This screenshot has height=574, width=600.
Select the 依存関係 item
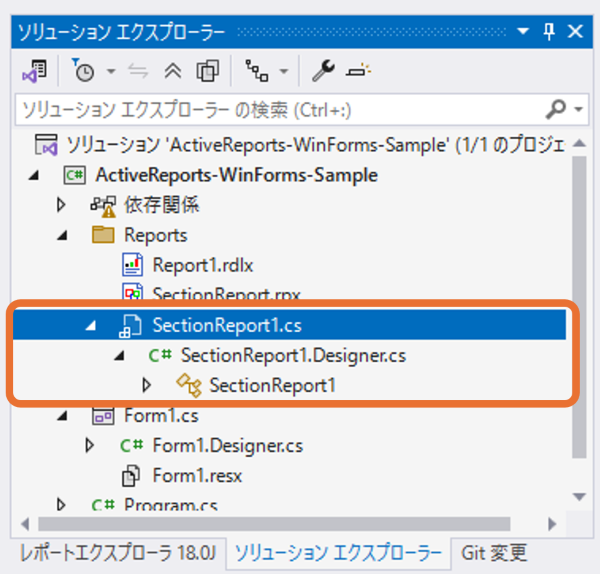(161, 205)
